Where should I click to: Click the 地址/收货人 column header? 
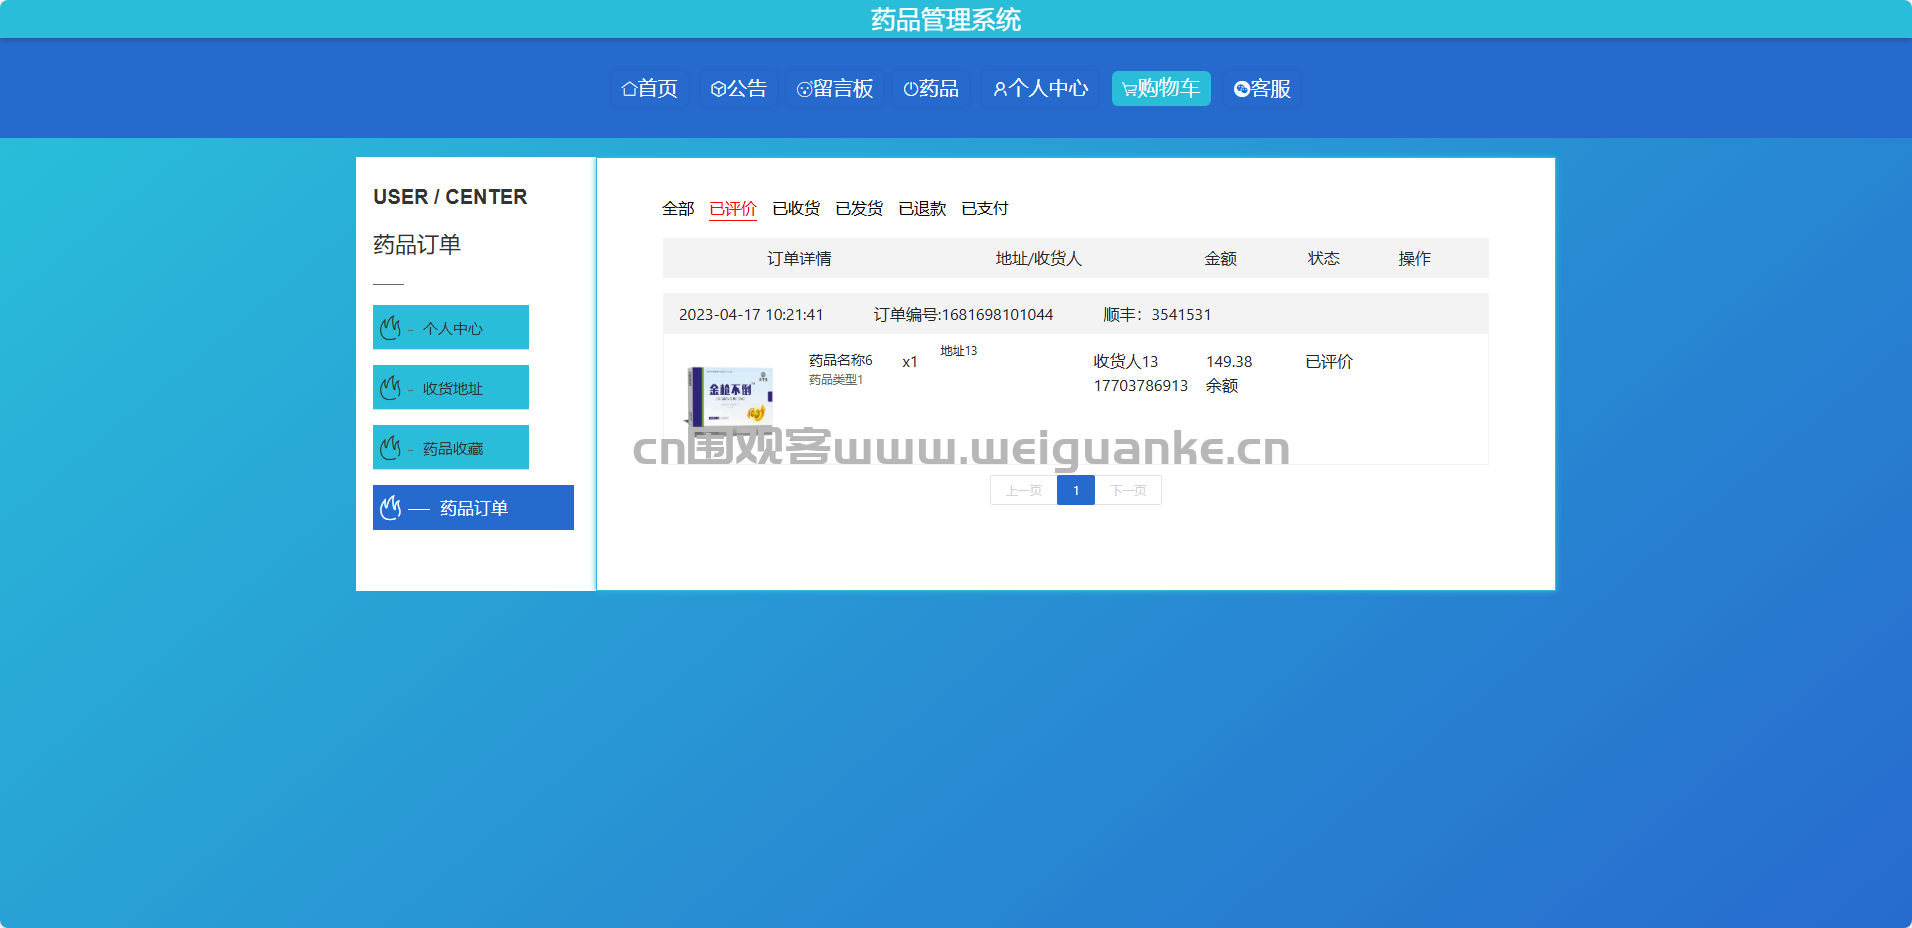coord(1038,258)
